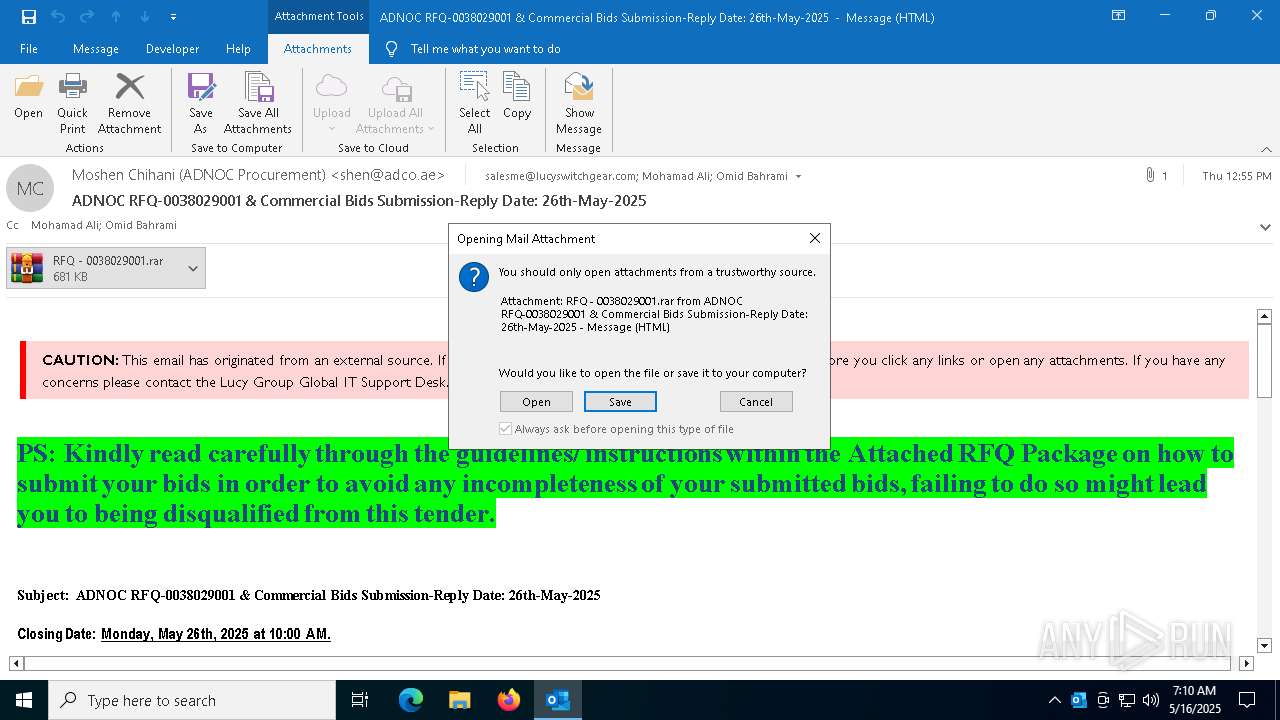The width and height of the screenshot is (1280, 720).
Task: Open Customize Quick Access Toolbar dropdown
Action: tap(173, 17)
